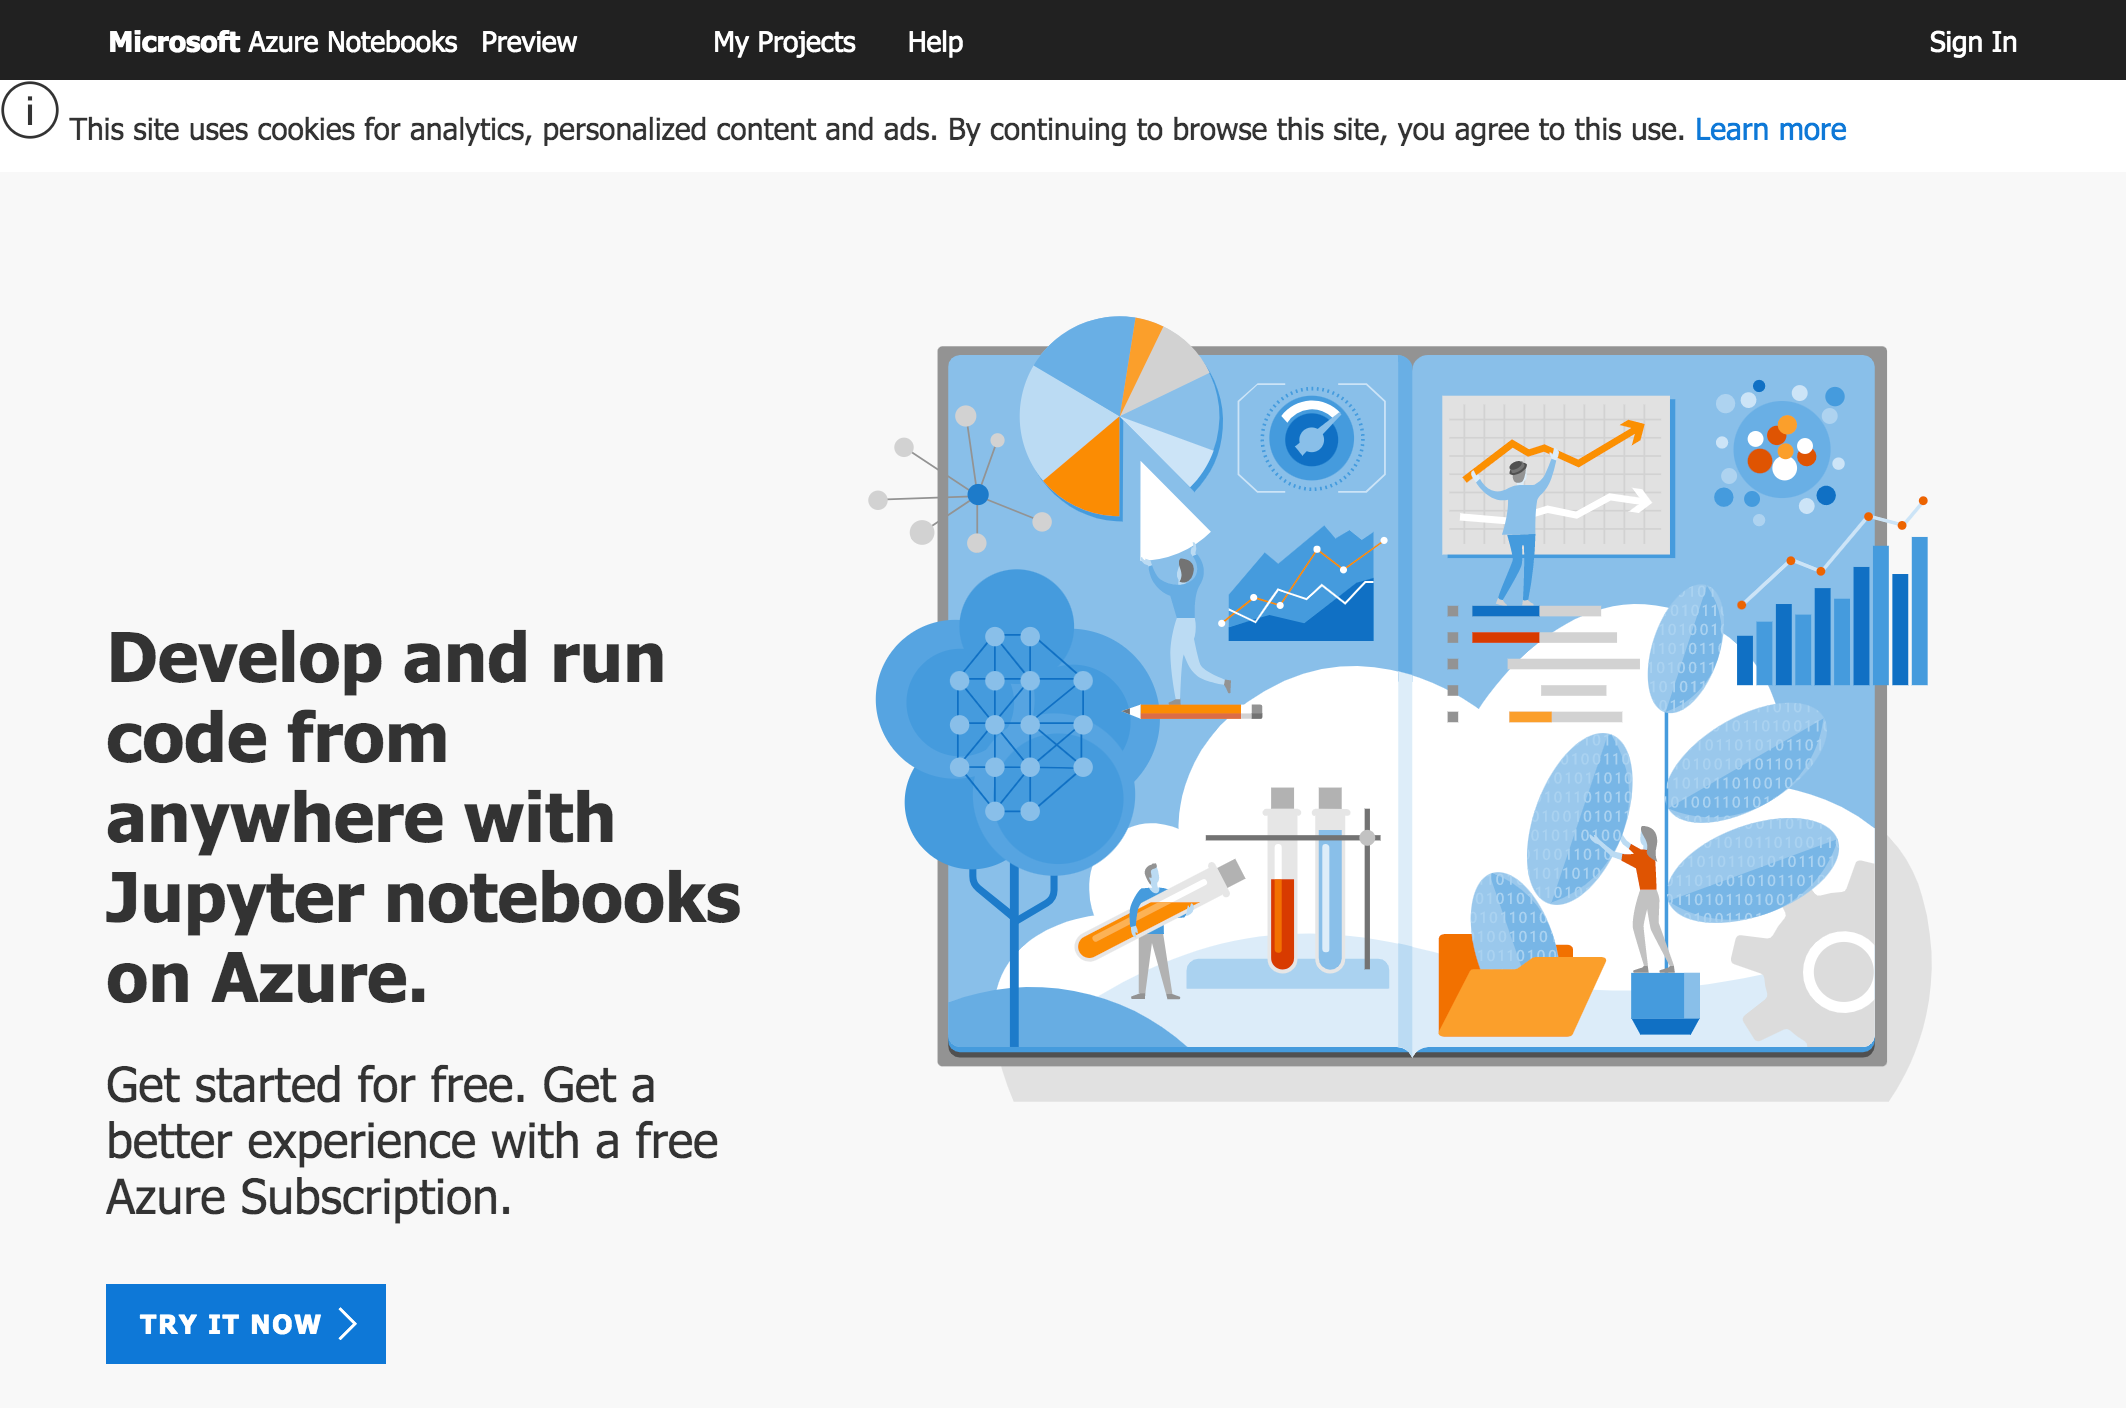Click the gauge dial graphic in the illustration
Viewport: 2126px width, 1408px height.
pyautogui.click(x=1308, y=435)
